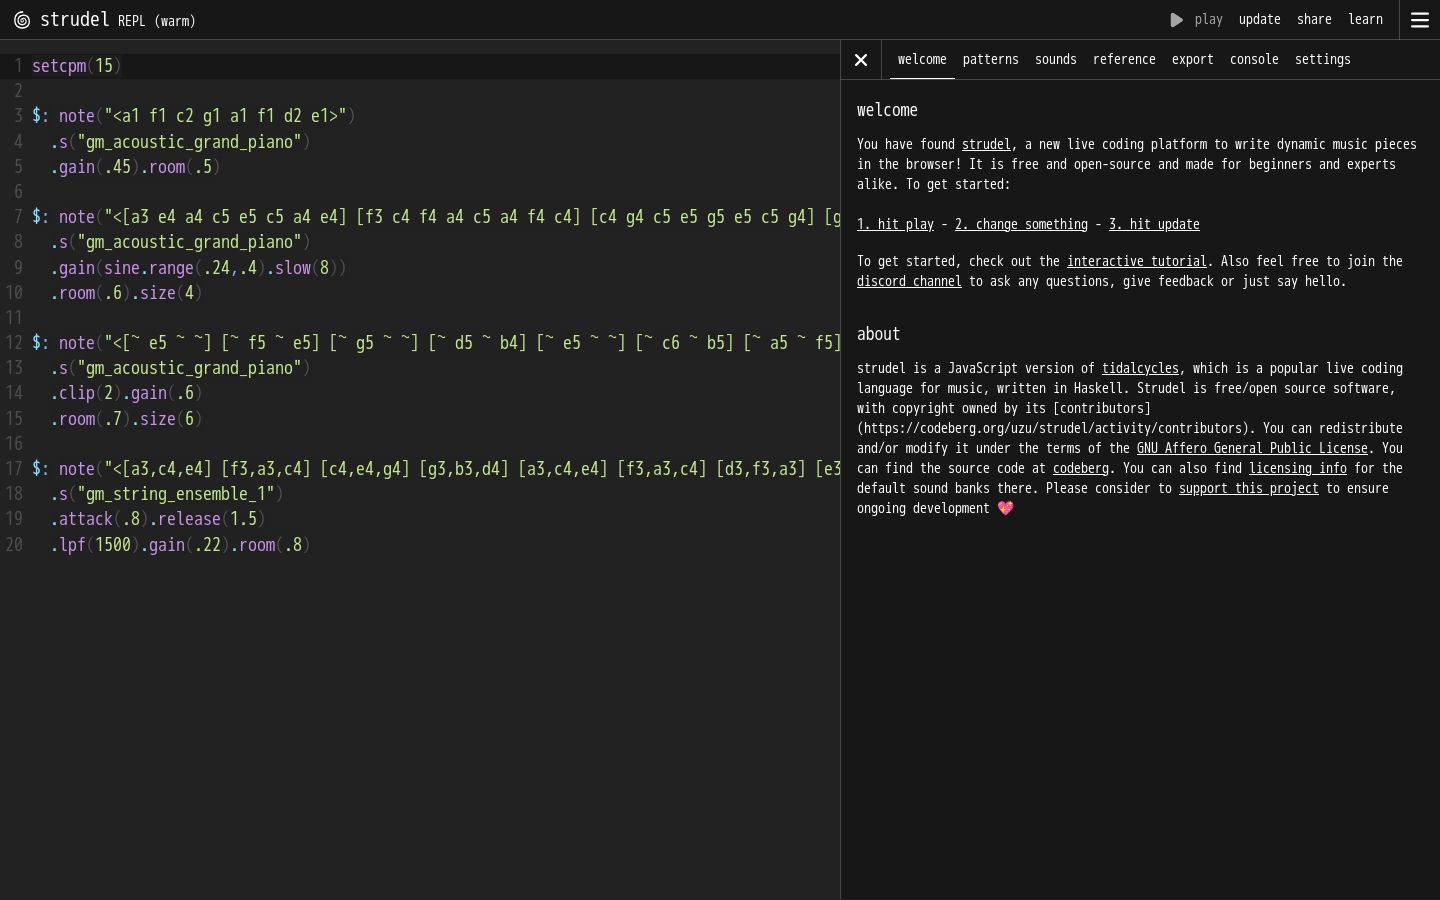Click the 'about' heading in the panel

[878, 334]
